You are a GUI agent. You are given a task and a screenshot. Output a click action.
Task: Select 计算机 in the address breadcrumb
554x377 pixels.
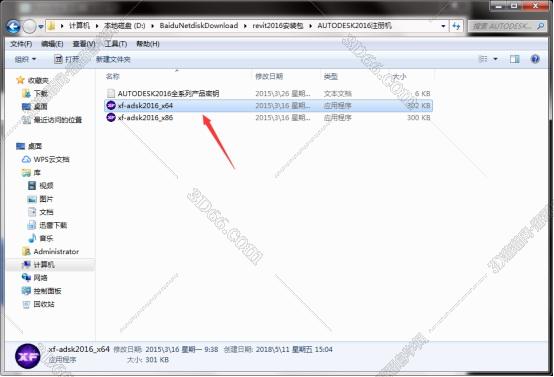(79, 26)
